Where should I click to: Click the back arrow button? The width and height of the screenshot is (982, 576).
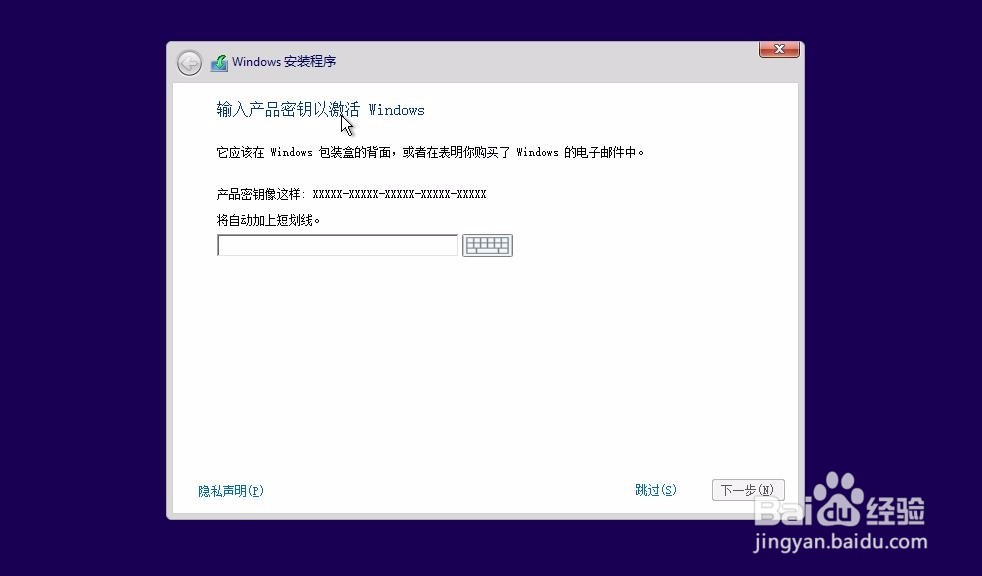click(x=189, y=63)
